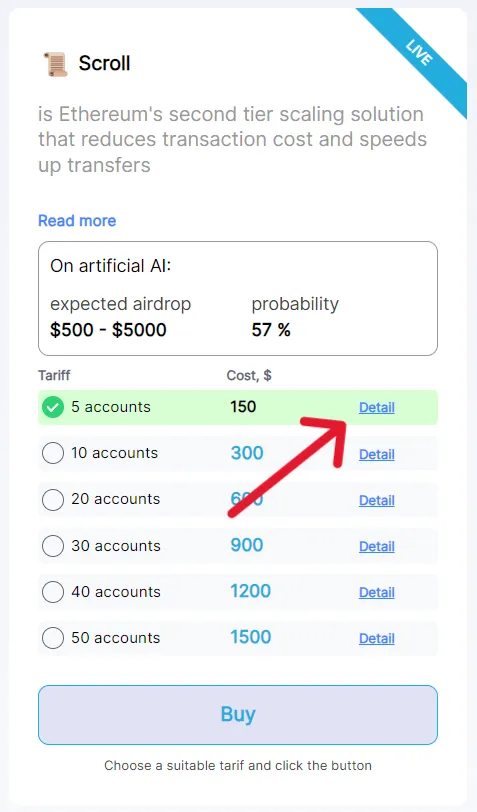Click the 1500 cost value

pos(251,637)
